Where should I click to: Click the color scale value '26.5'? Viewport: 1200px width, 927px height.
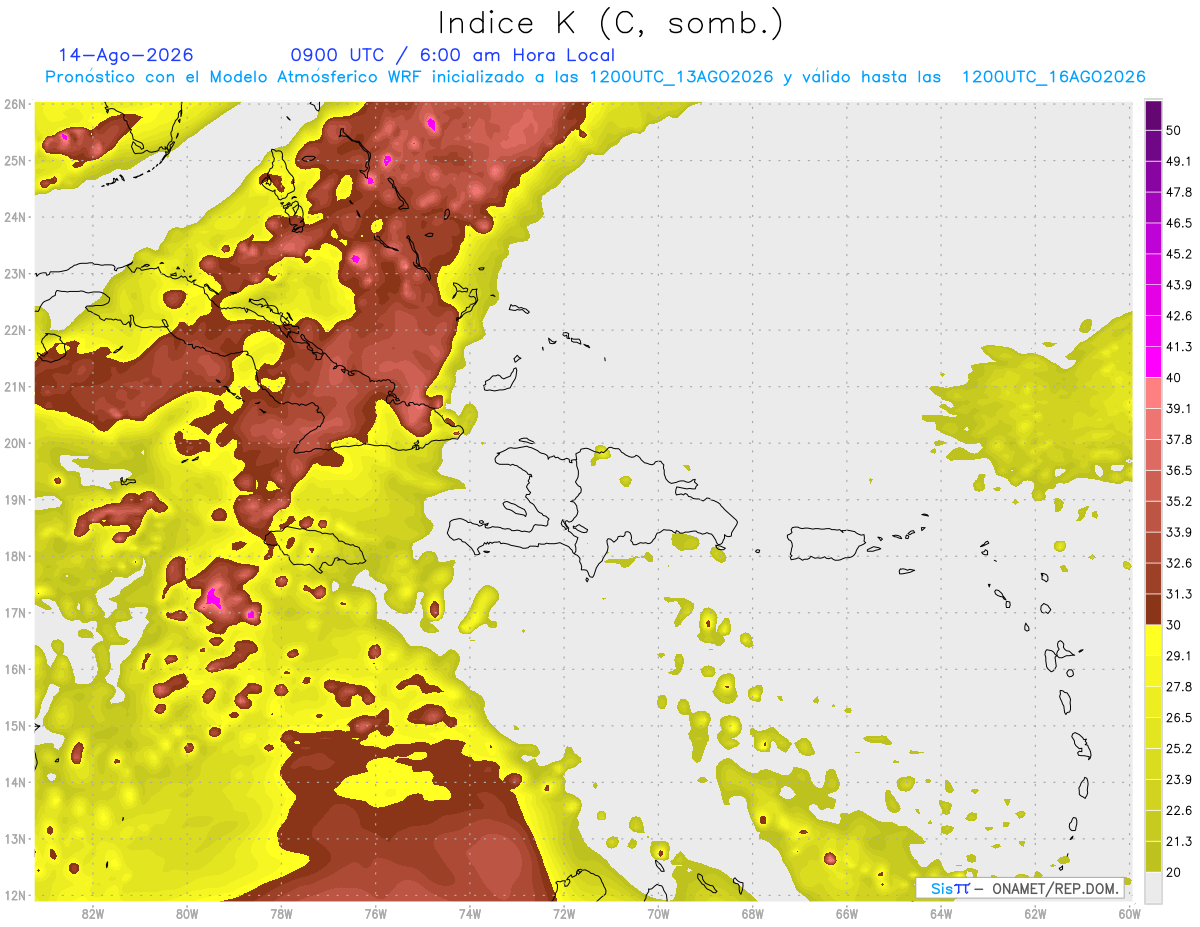(x=1180, y=718)
